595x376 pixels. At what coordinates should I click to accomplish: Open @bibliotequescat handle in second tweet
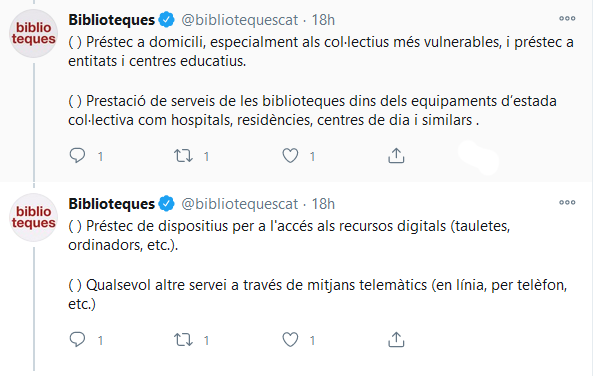(x=240, y=204)
